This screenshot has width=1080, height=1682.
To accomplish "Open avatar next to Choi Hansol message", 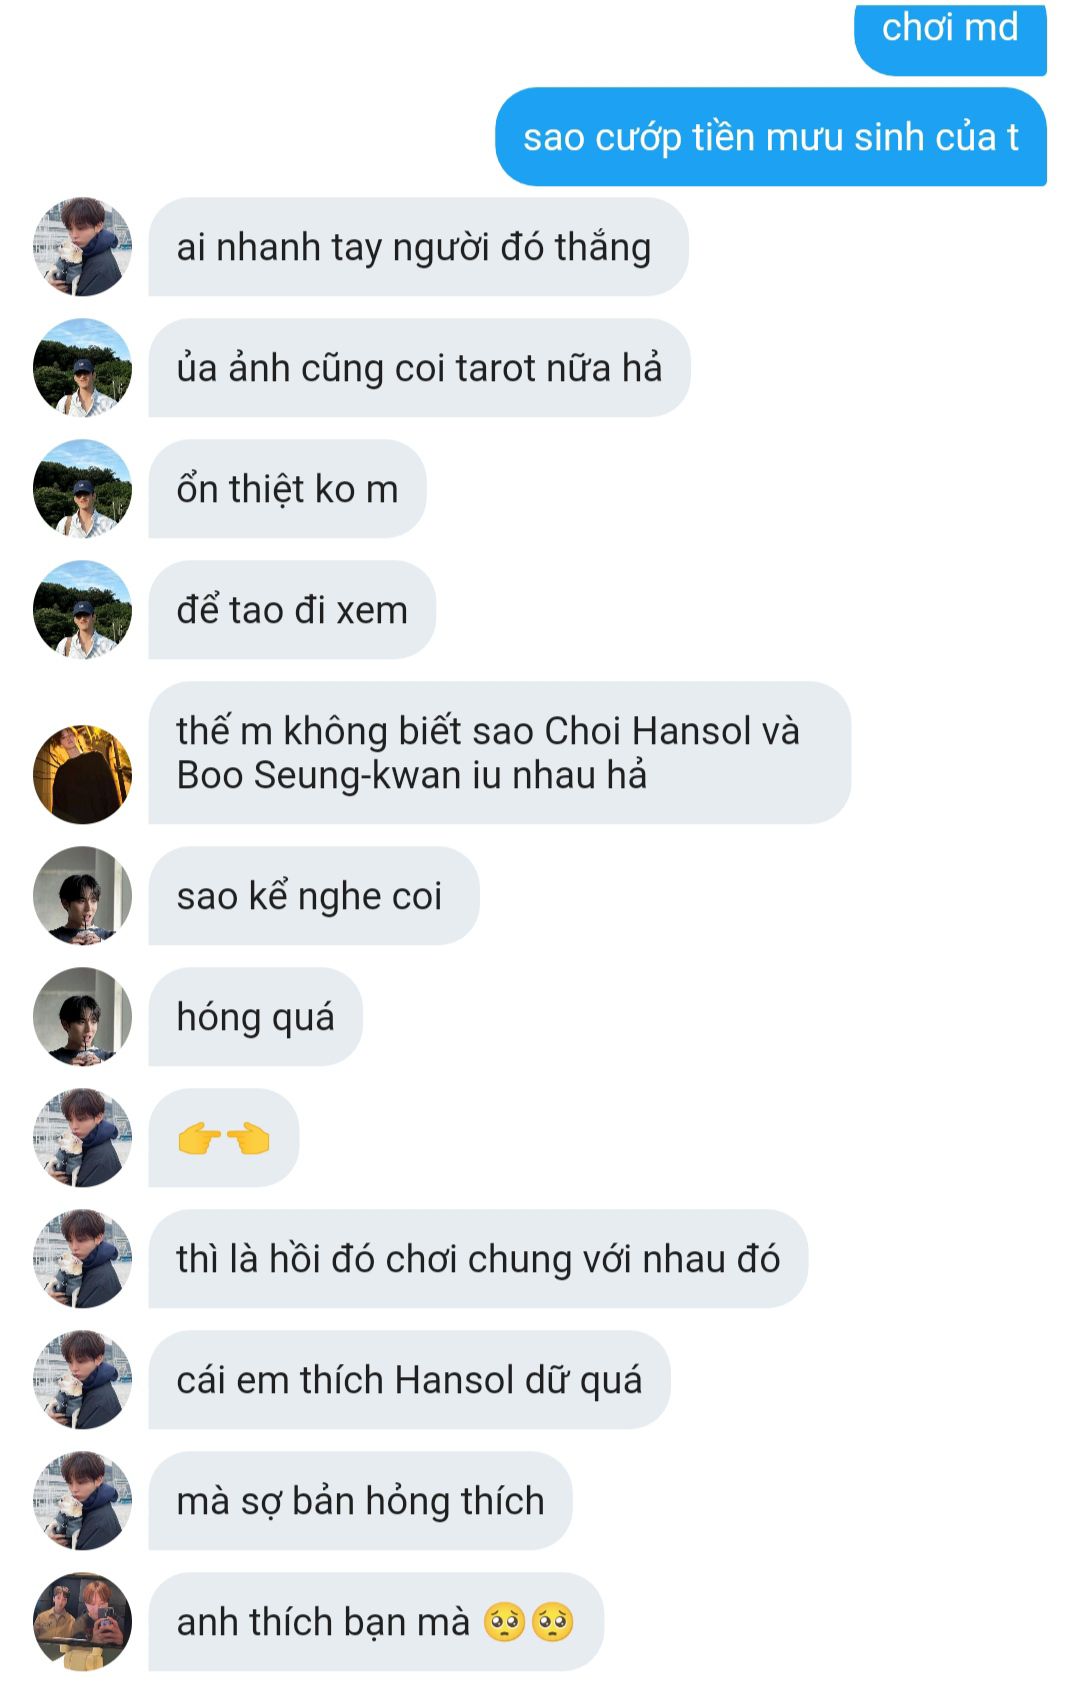I will [x=82, y=775].
